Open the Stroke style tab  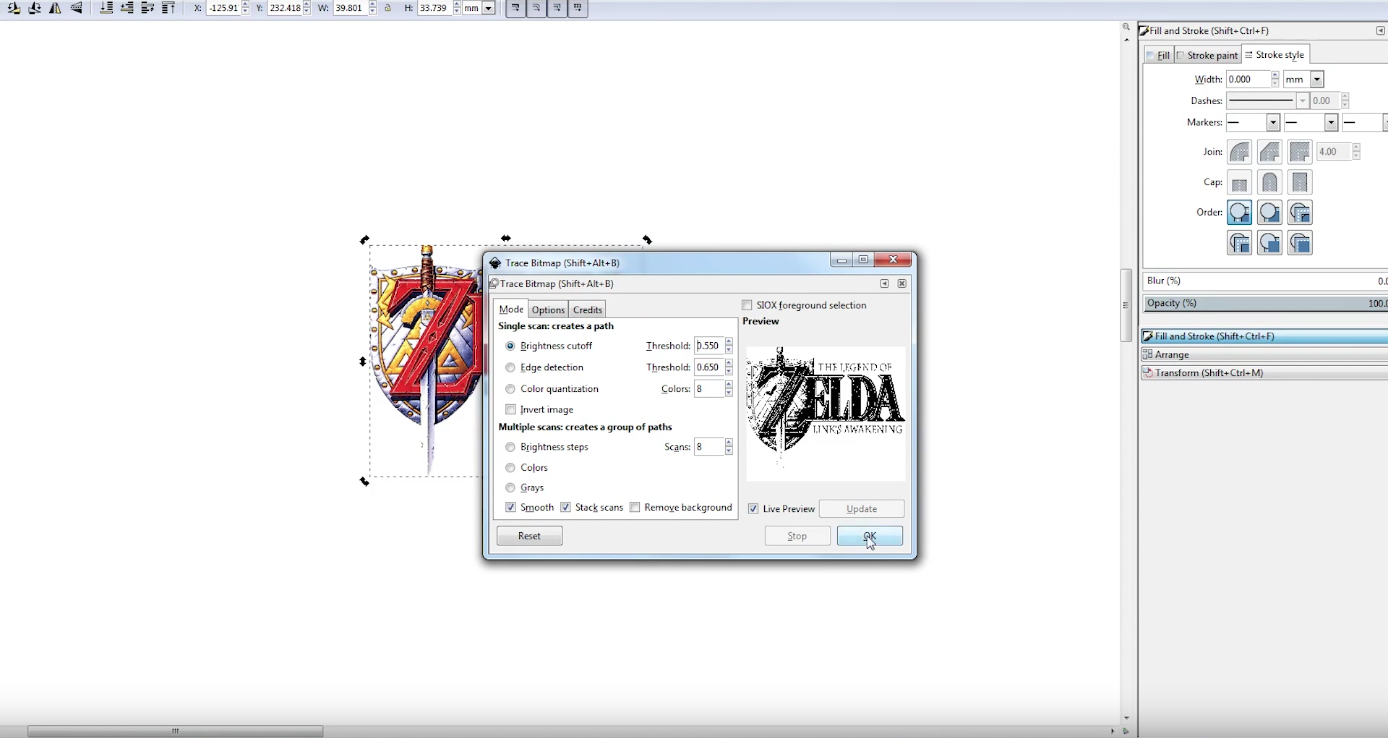tap(1274, 55)
